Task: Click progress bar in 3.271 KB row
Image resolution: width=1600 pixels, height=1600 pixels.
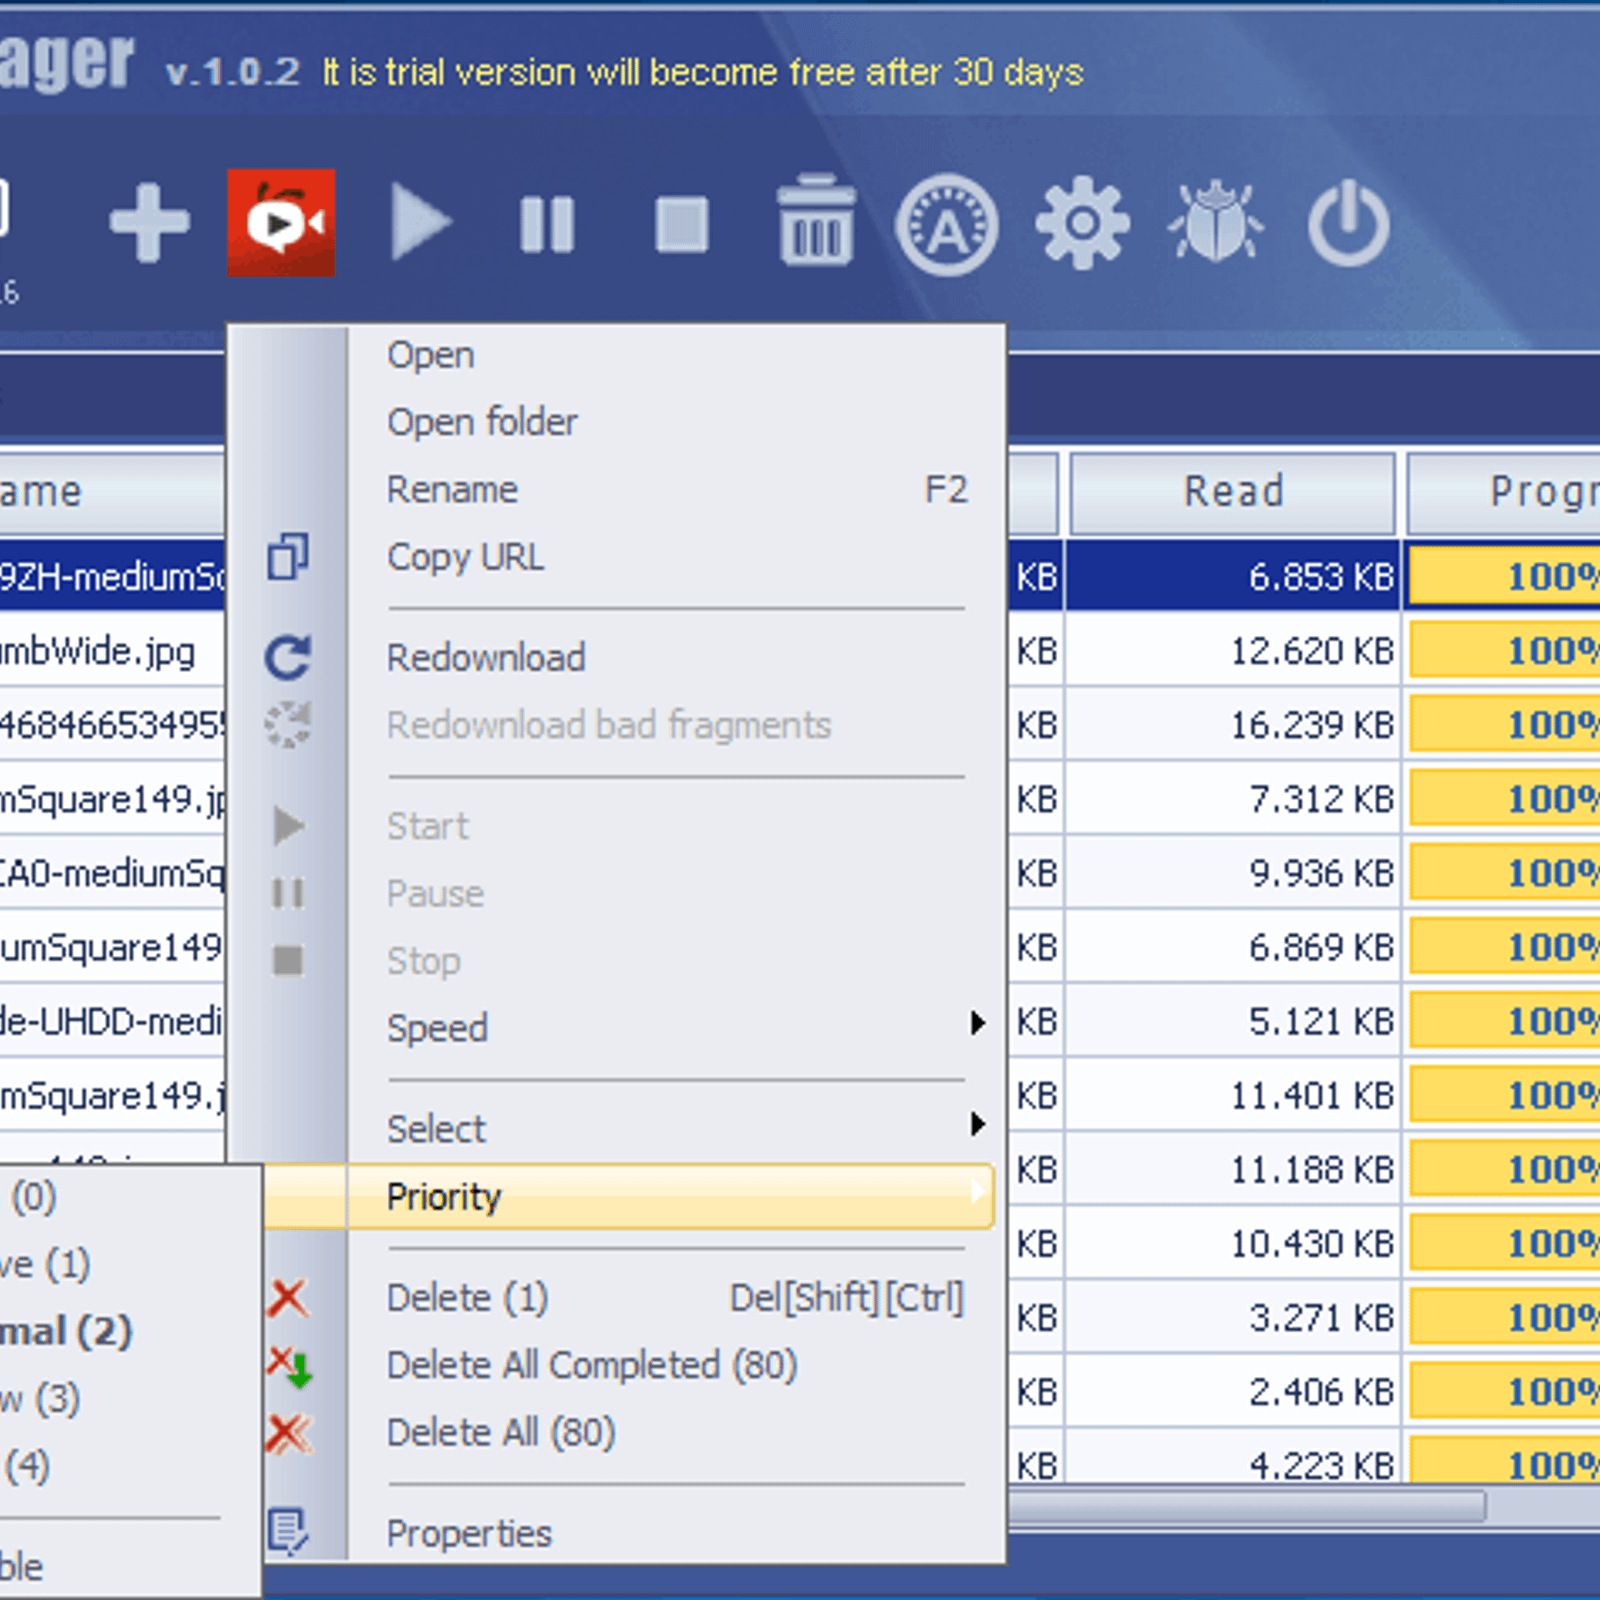Action: click(x=1505, y=1317)
